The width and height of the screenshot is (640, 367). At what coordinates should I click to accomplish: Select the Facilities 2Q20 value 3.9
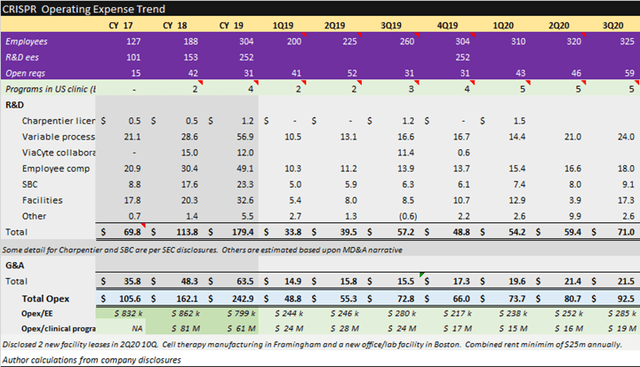click(x=575, y=200)
